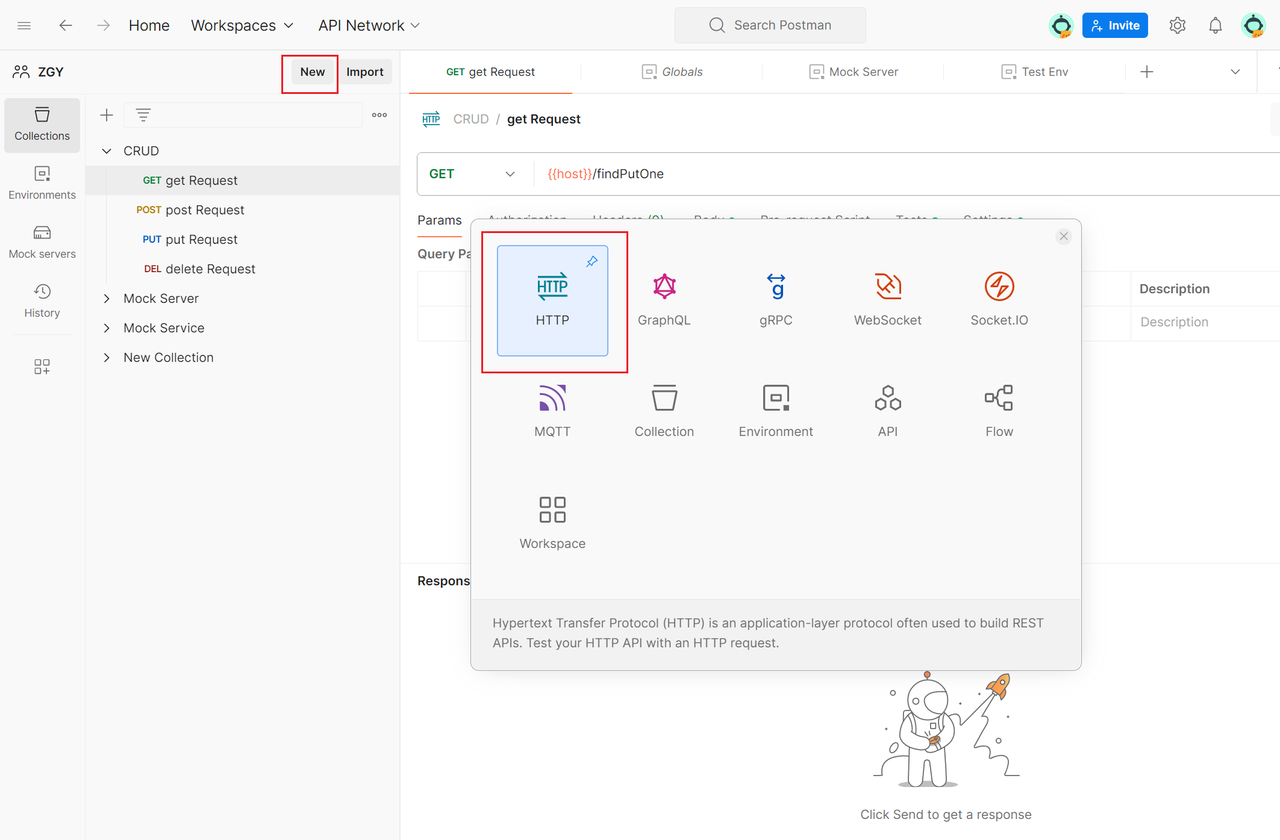This screenshot has width=1280, height=840.
Task: Open the GET method dropdown
Action: (472, 174)
